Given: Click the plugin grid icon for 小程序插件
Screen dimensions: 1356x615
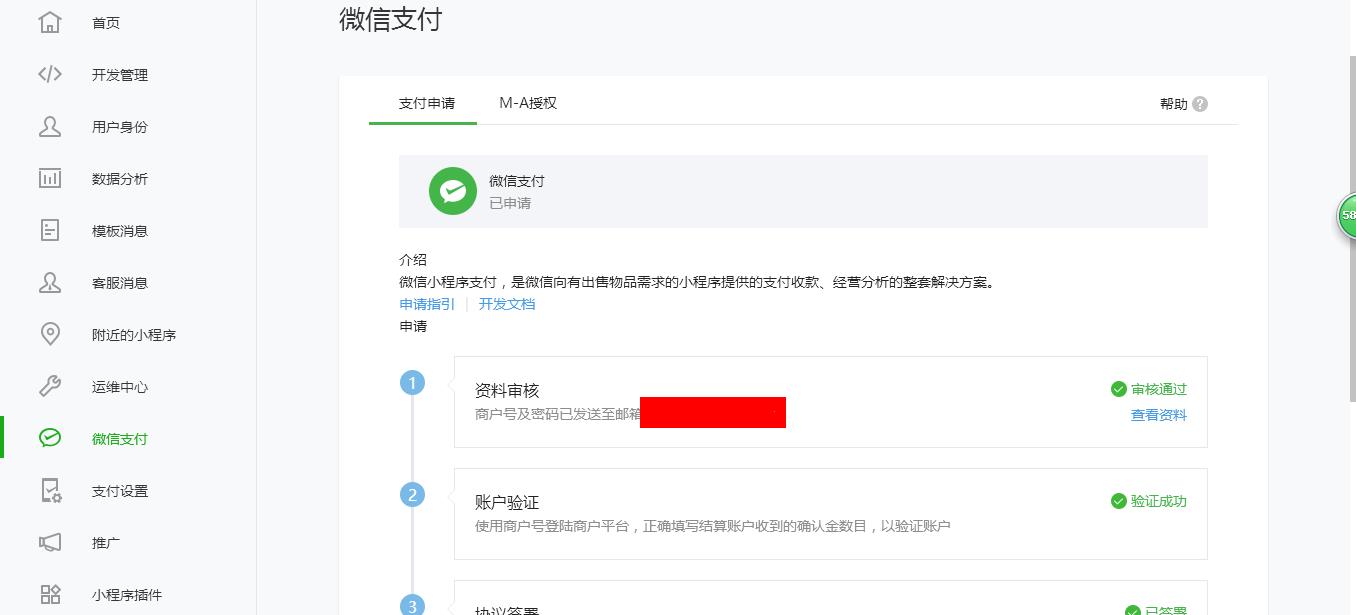Looking at the screenshot, I should pyautogui.click(x=50, y=594).
